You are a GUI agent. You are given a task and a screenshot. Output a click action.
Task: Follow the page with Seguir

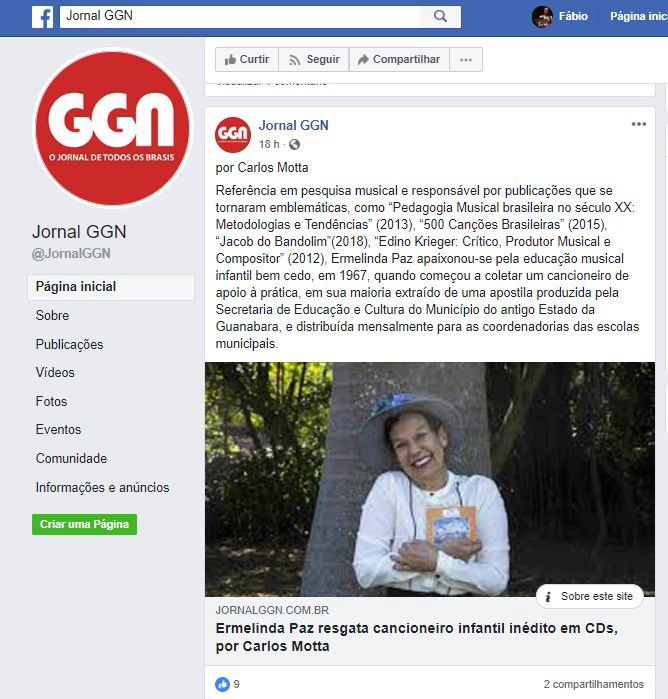click(314, 59)
